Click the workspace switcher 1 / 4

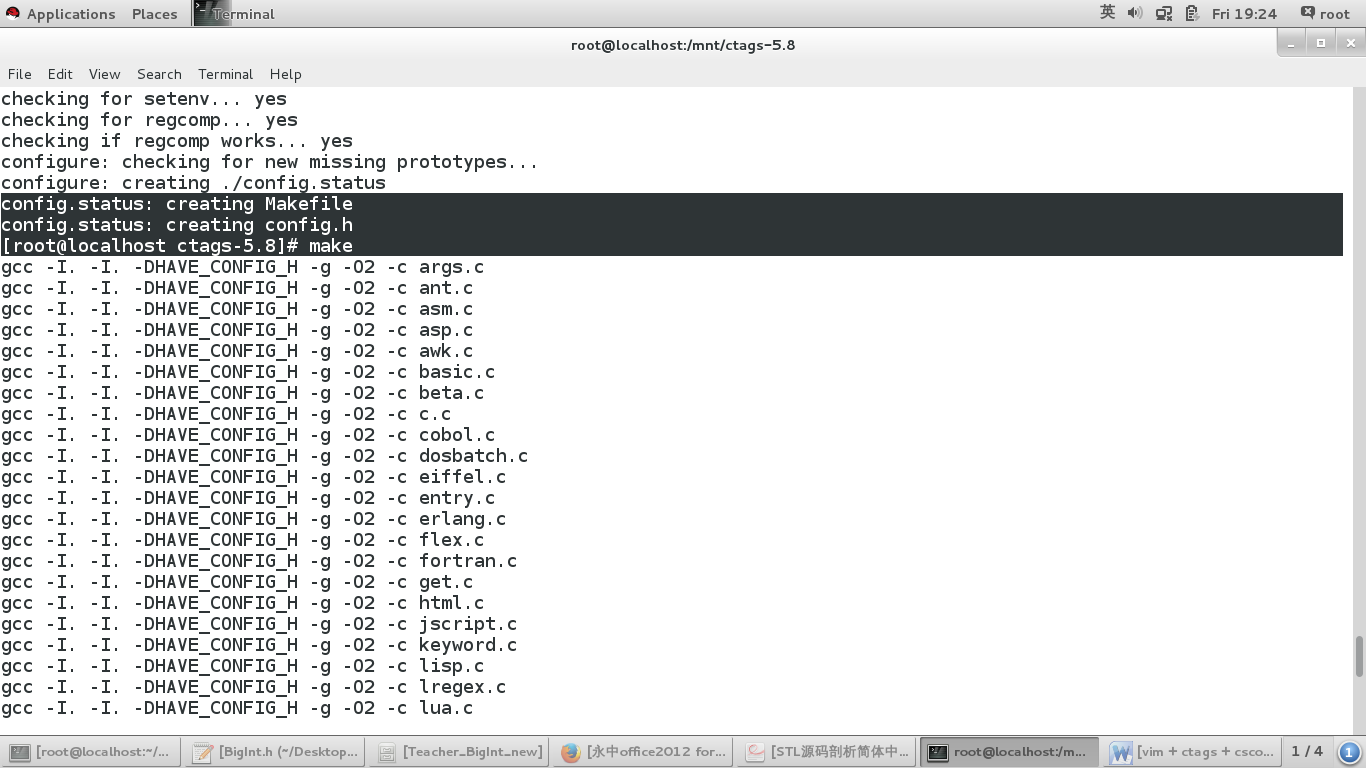pos(1307,751)
